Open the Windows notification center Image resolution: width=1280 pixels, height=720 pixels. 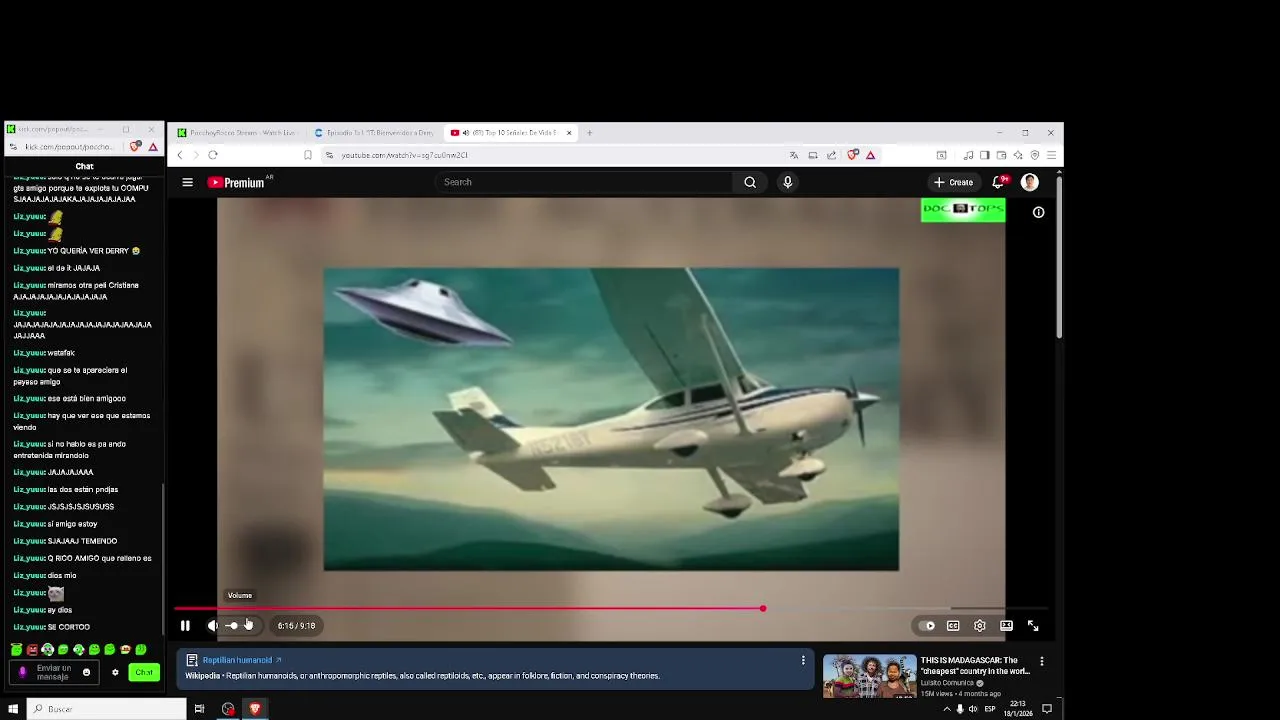click(1047, 709)
